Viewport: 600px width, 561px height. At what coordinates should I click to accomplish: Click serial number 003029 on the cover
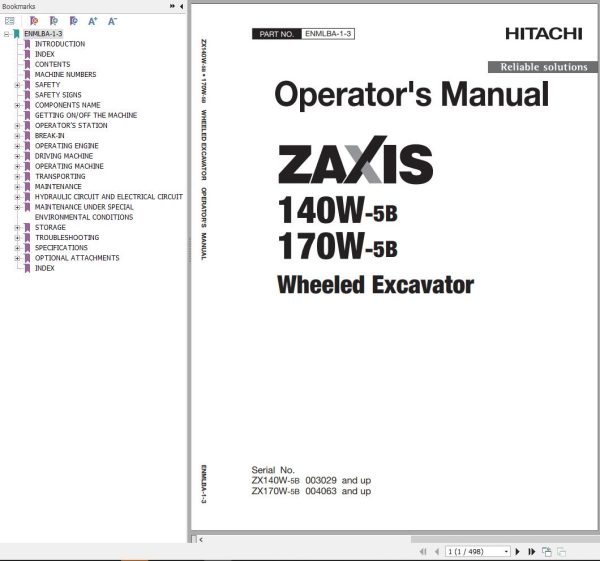(321, 480)
